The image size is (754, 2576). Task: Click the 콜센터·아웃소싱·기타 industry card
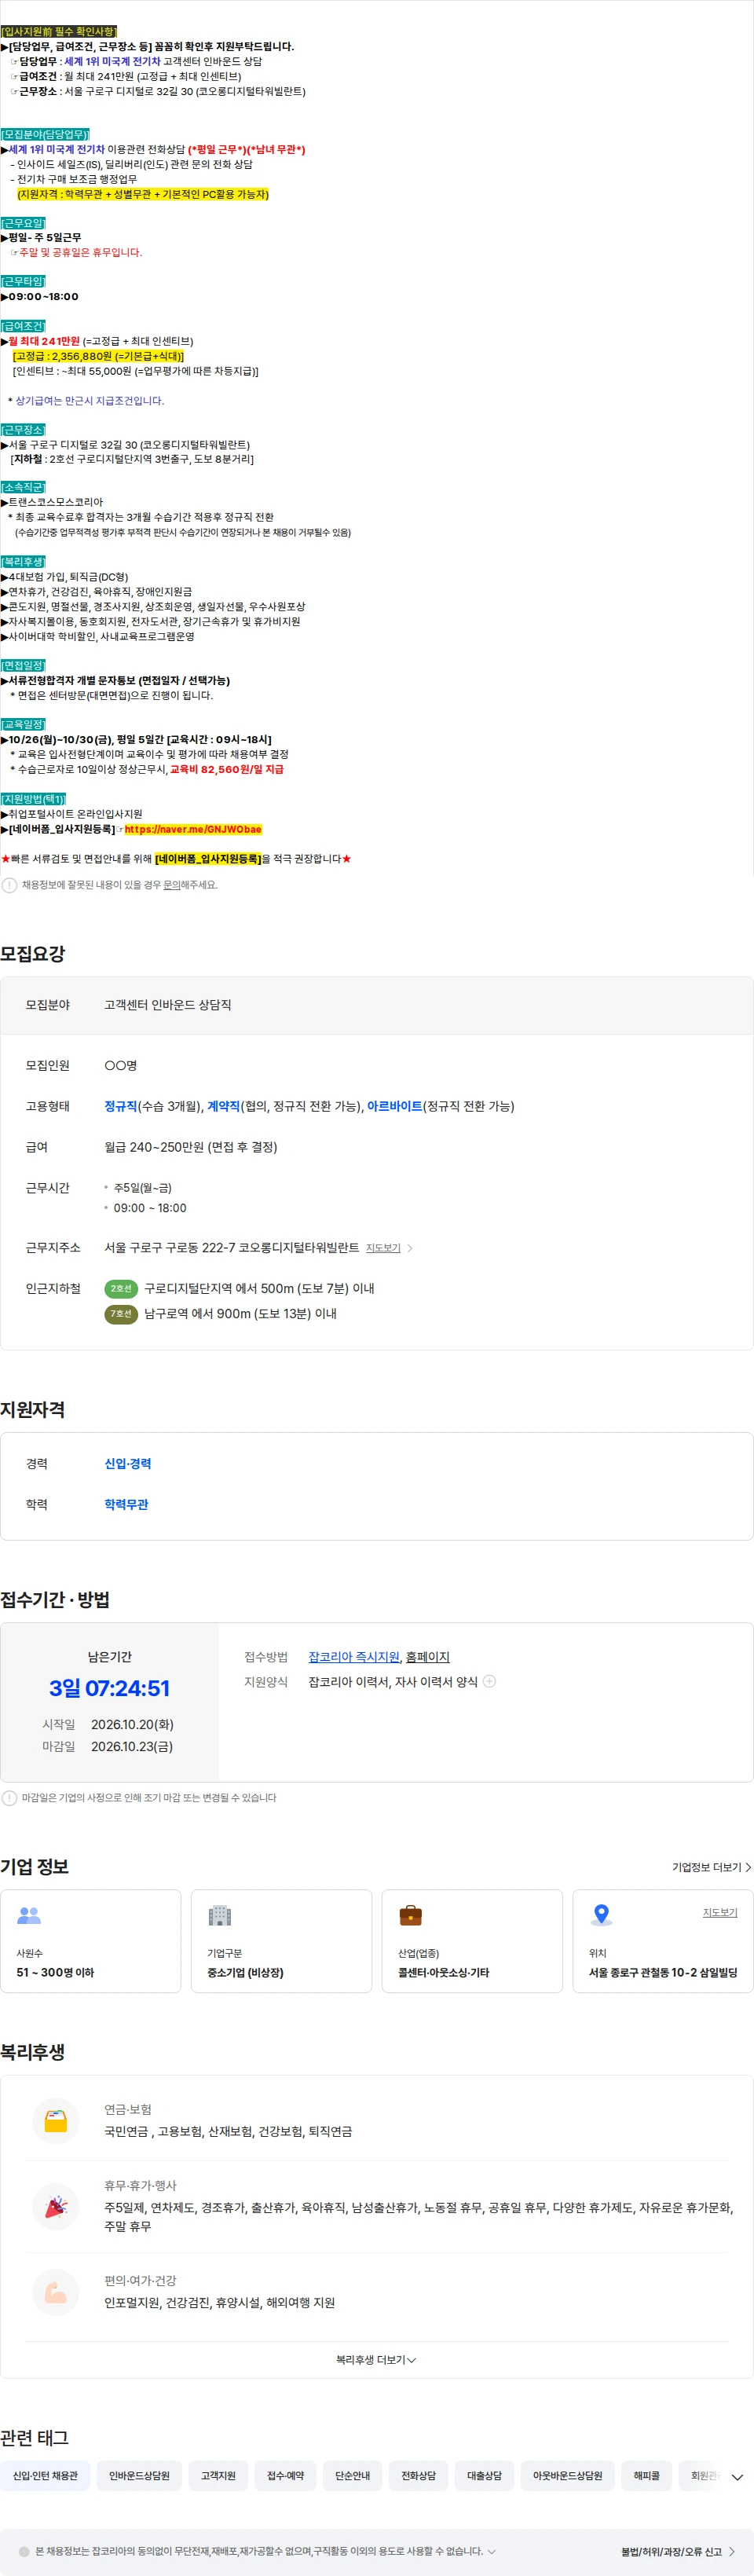coord(472,1941)
